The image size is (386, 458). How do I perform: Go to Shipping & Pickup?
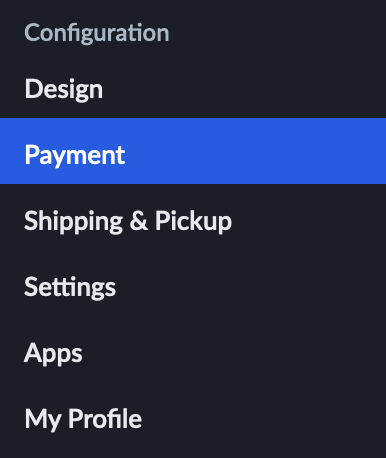(193, 220)
